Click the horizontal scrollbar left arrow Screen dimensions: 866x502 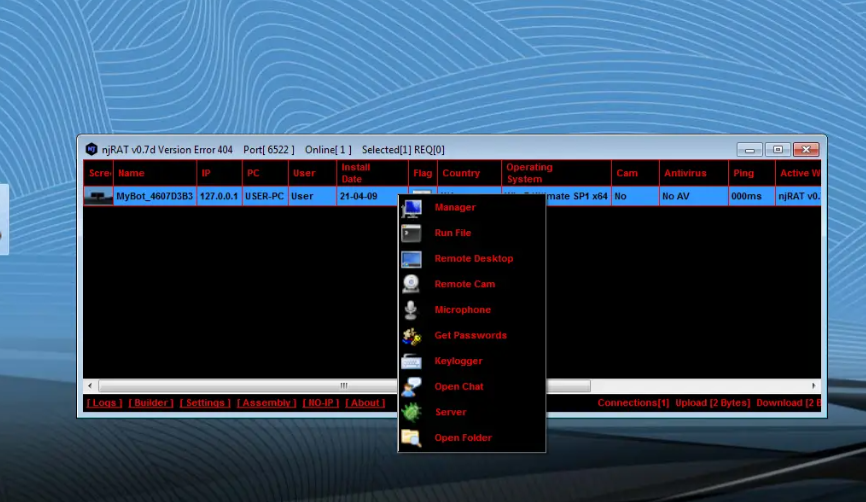click(x=91, y=385)
